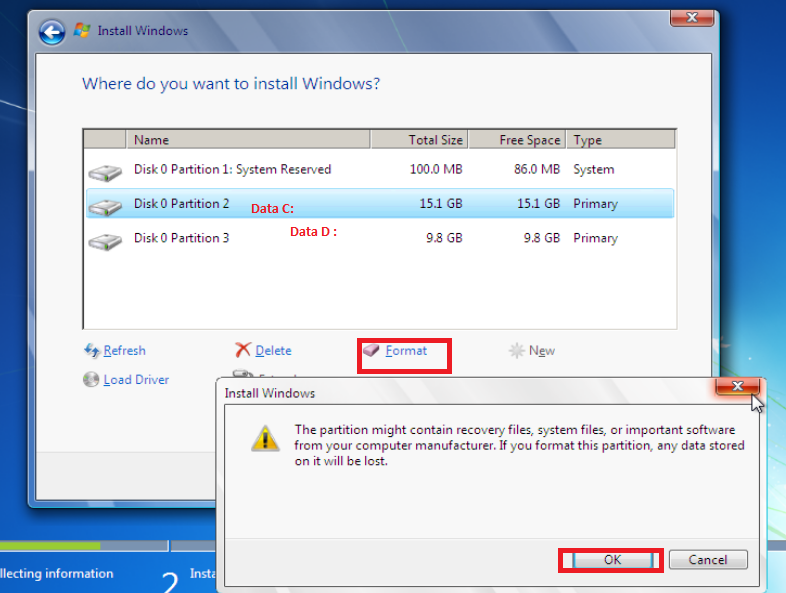
Task: Click the green installation progress bar
Action: pyautogui.click(x=50, y=545)
